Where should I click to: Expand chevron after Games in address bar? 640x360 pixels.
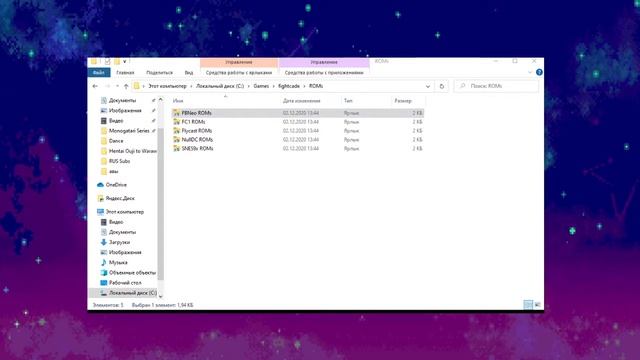[273, 86]
